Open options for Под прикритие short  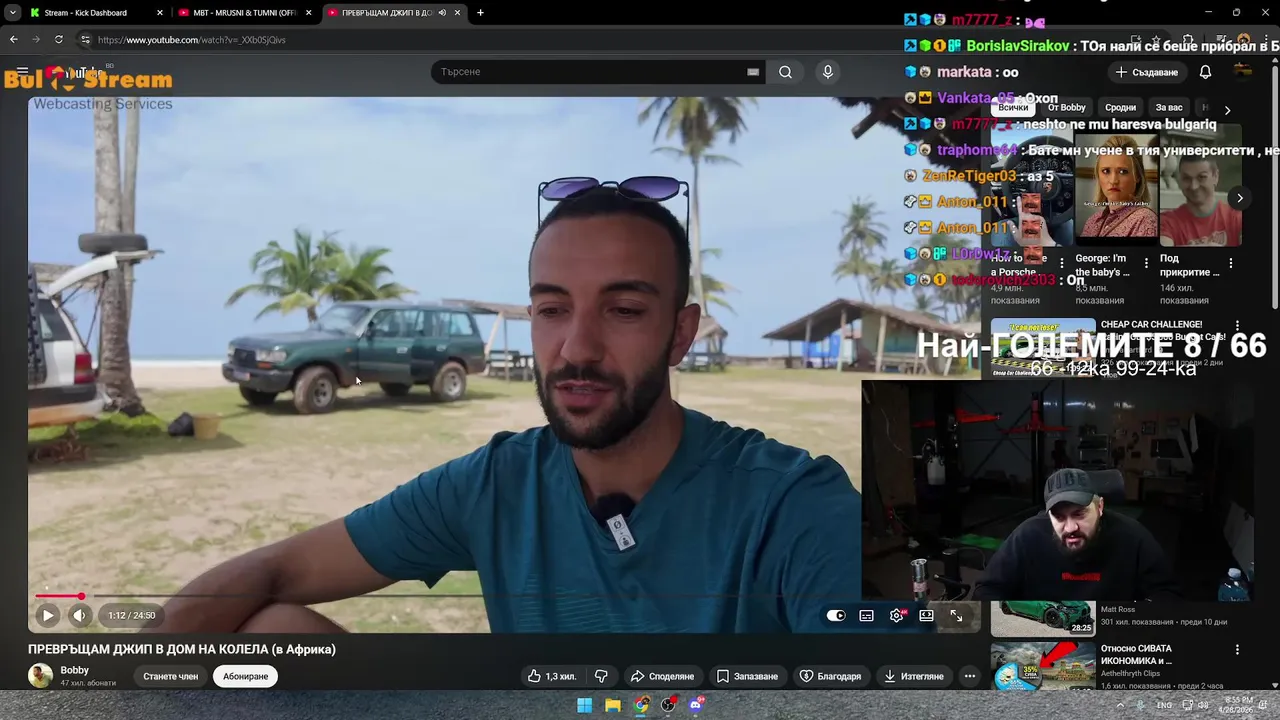[1231, 264]
